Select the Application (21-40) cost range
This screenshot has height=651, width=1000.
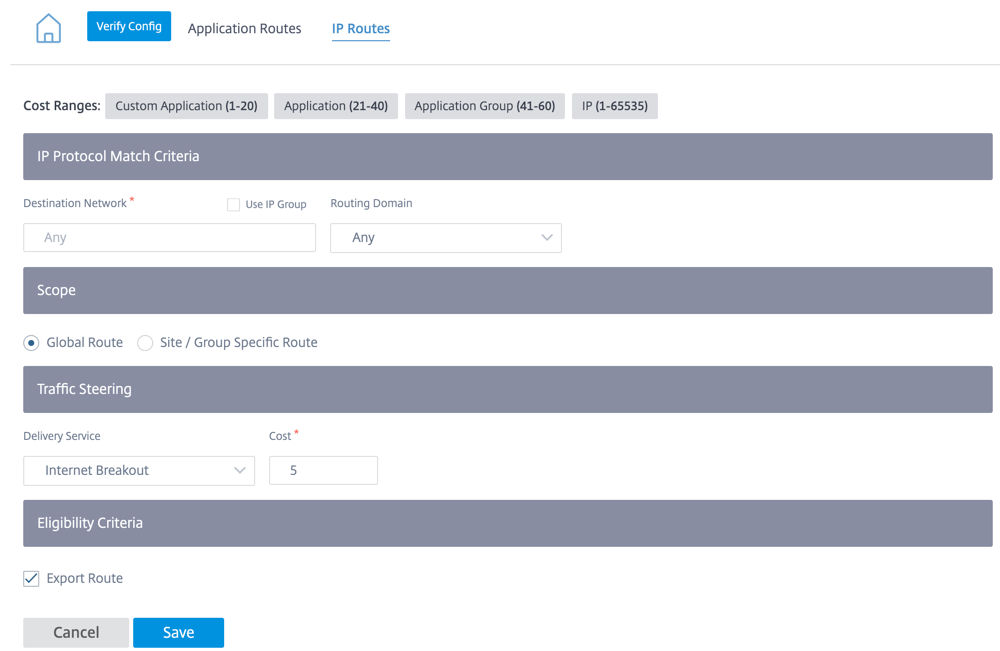[336, 106]
